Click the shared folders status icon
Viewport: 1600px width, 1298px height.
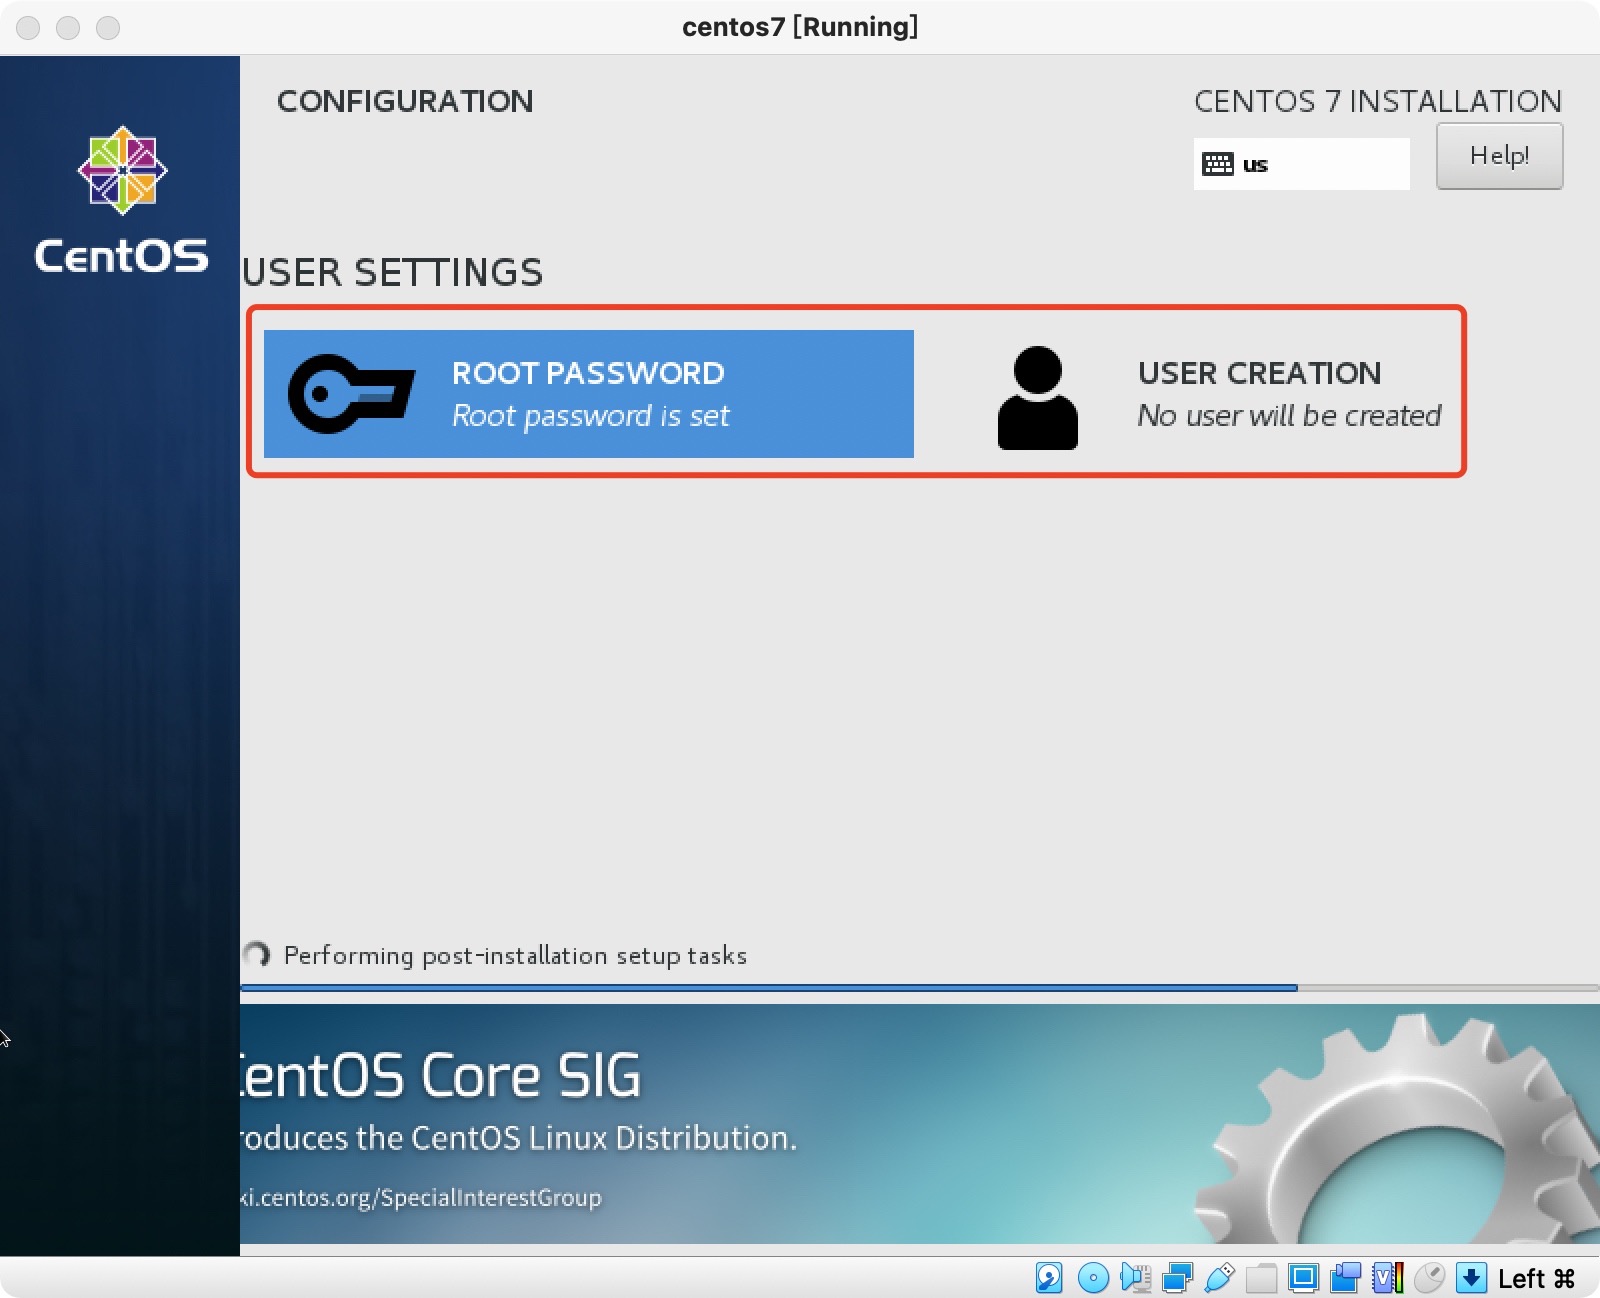[1261, 1277]
